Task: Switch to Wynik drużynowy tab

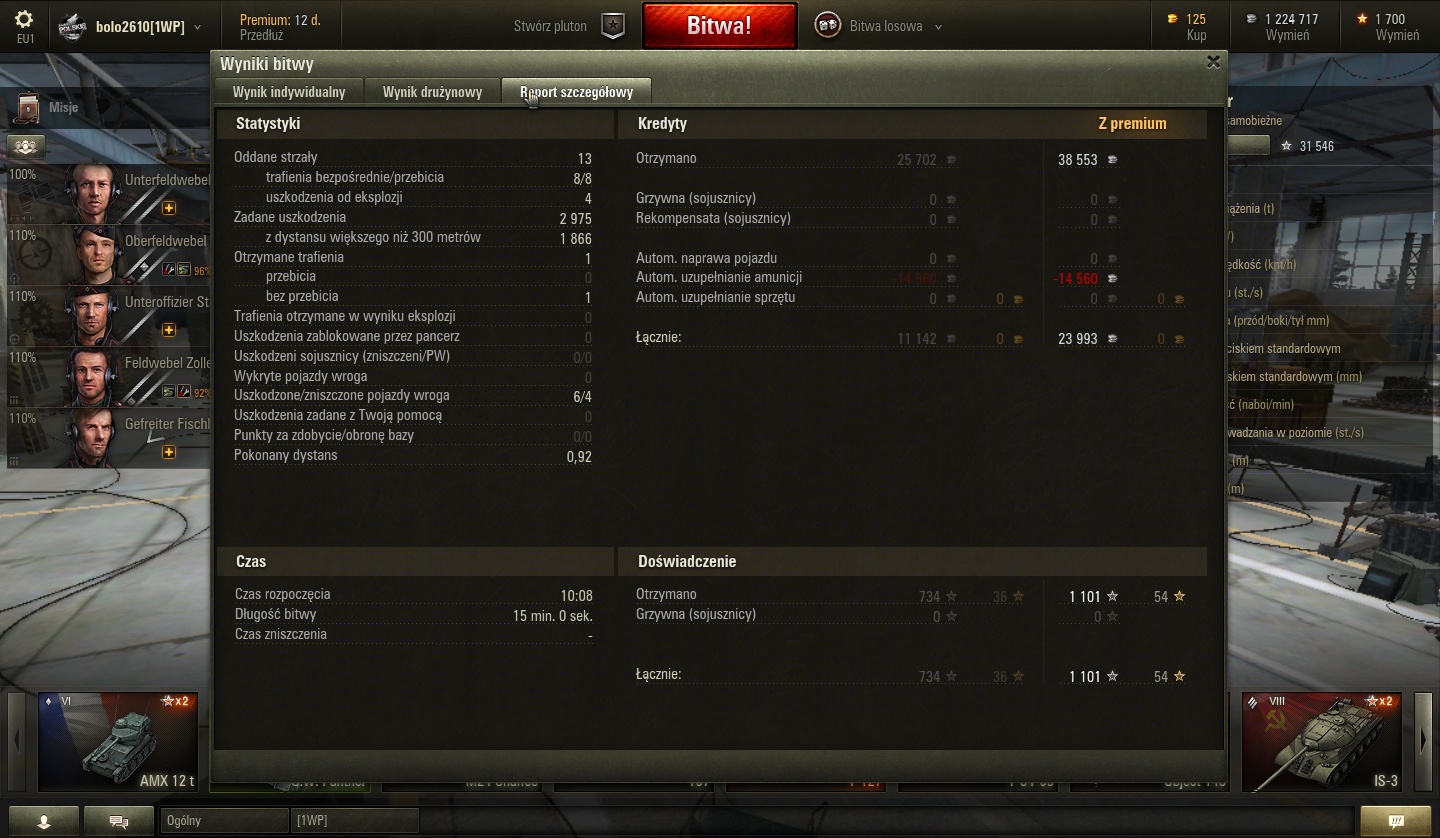Action: click(432, 92)
